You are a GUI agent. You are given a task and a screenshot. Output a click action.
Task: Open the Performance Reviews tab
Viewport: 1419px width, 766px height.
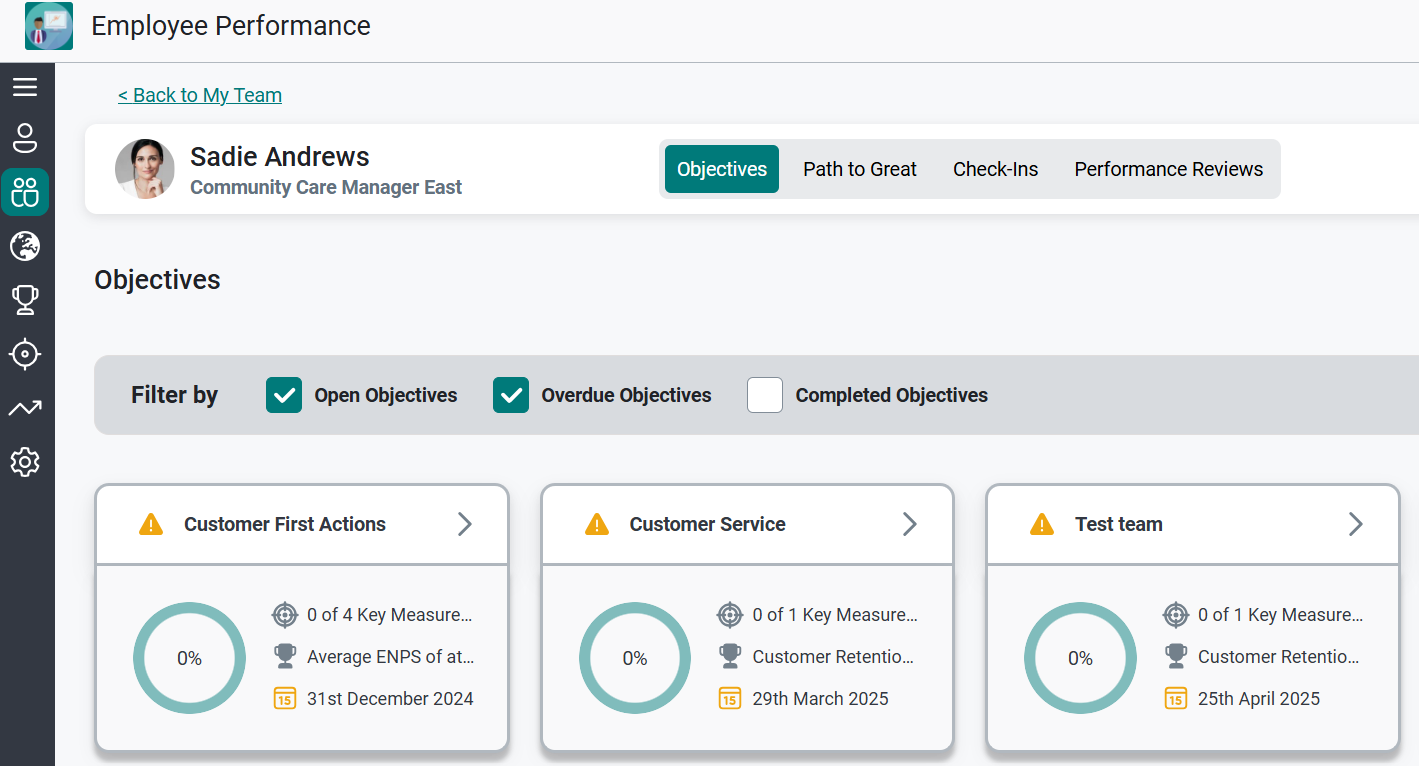[x=1168, y=169]
